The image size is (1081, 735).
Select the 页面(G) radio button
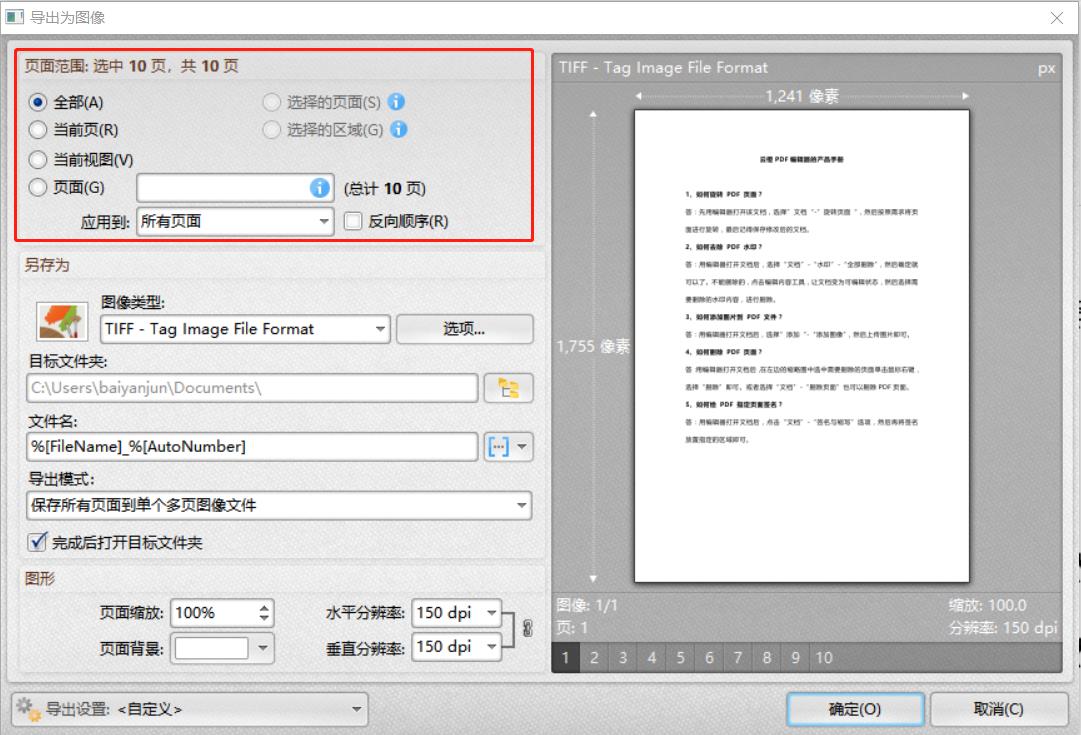tap(38, 187)
